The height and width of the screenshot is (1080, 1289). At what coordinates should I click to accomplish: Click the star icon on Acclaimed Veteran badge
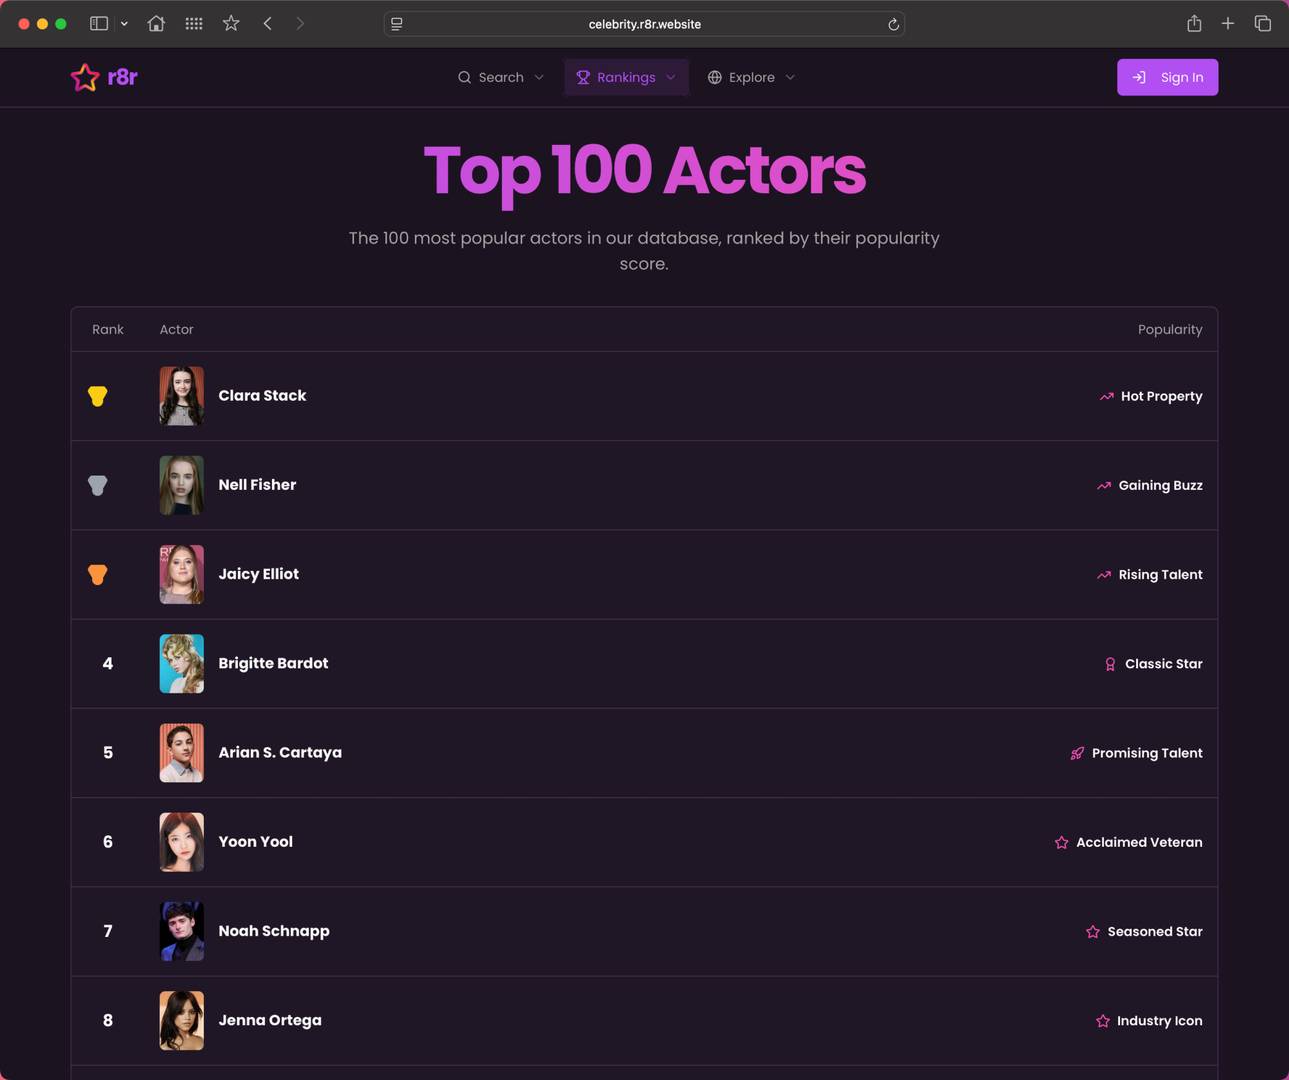pos(1060,842)
